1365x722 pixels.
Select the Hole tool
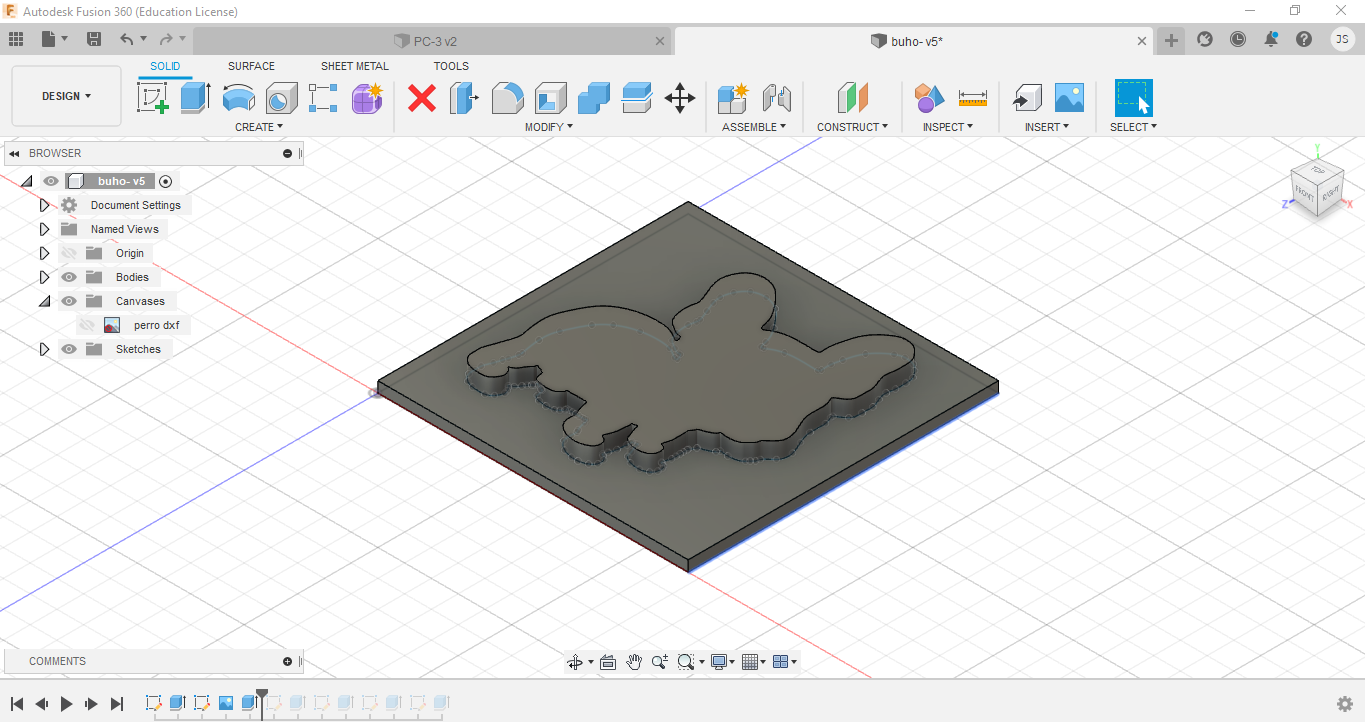point(282,98)
